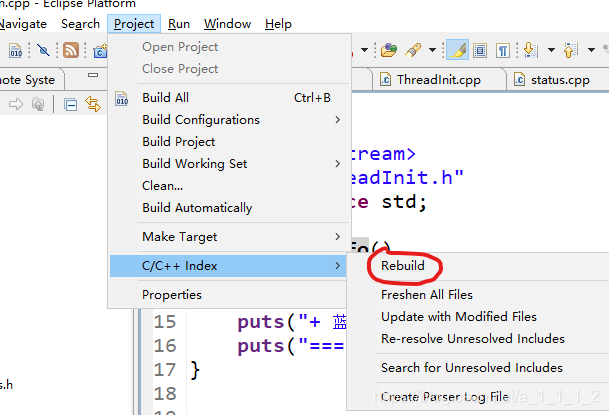Open project Properties entry
Image resolution: width=609 pixels, height=415 pixels.
(229, 295)
